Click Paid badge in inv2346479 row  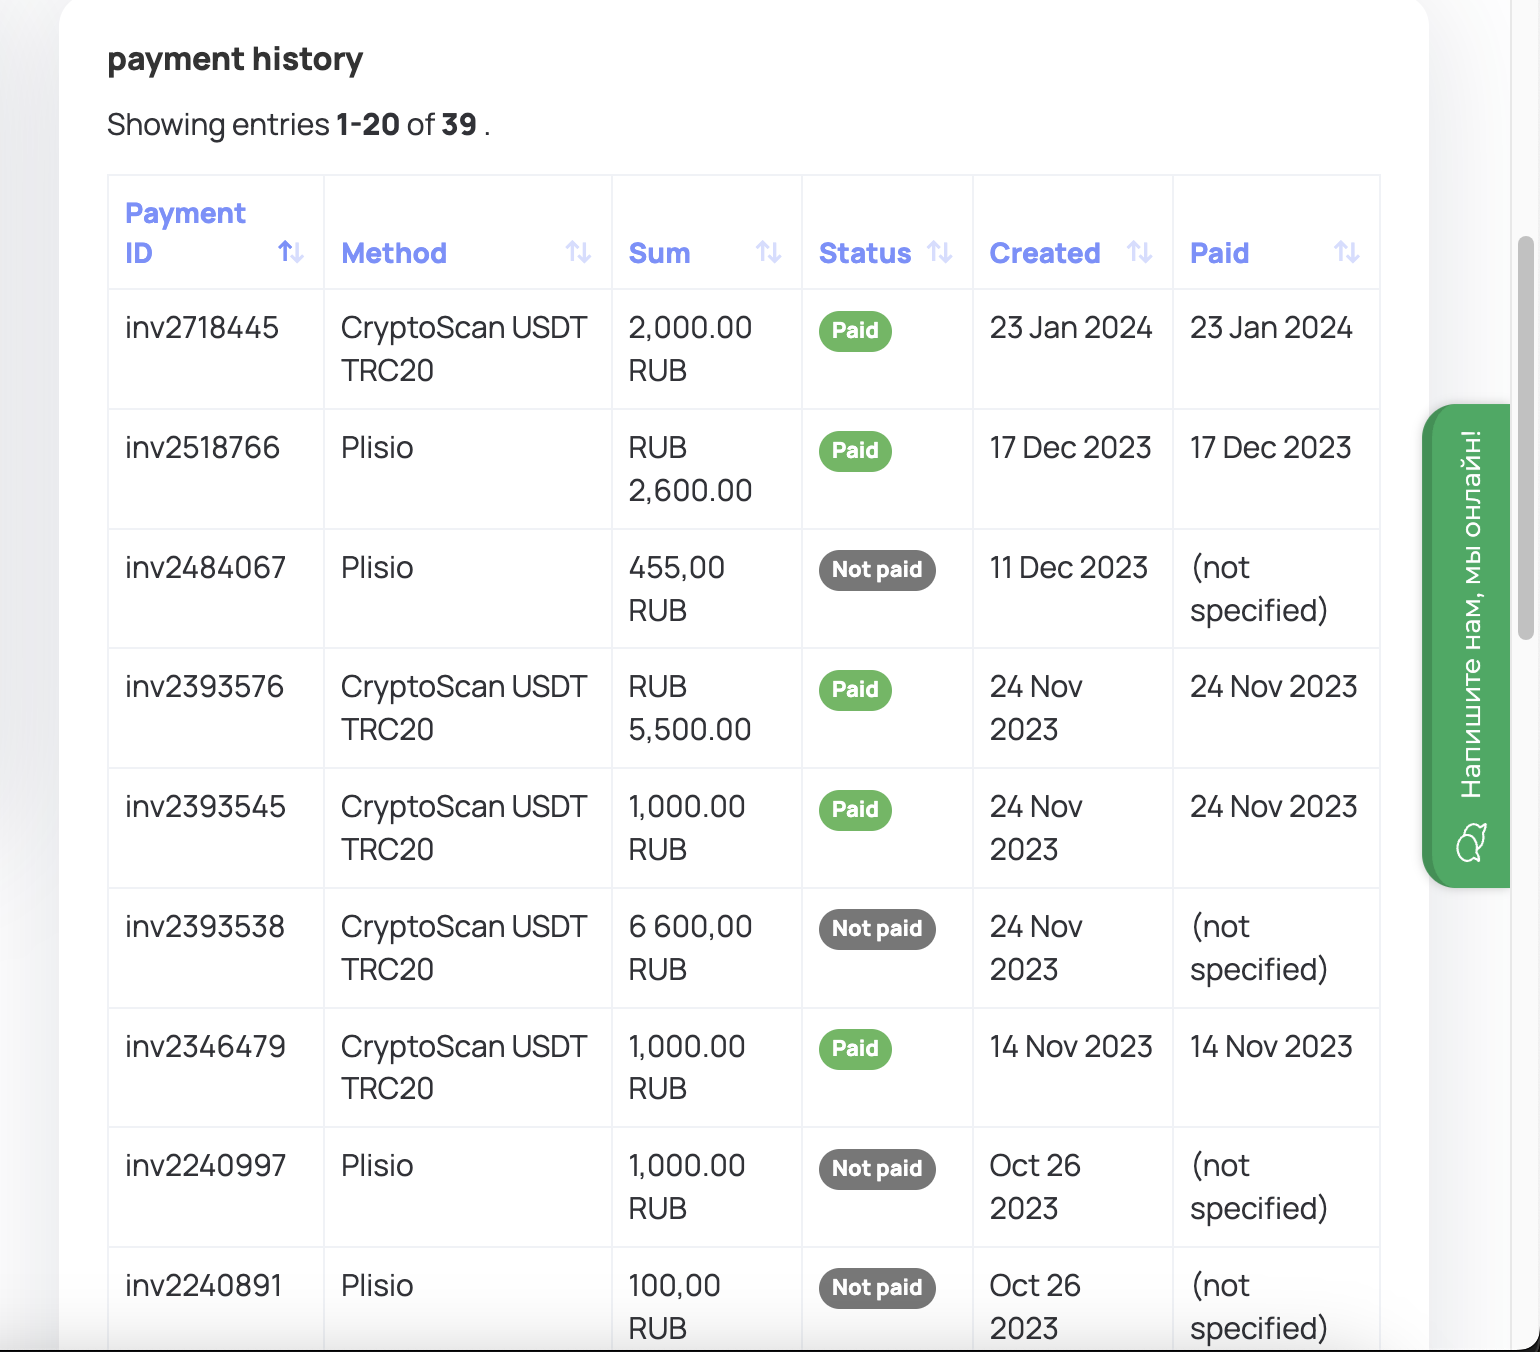tap(855, 1049)
